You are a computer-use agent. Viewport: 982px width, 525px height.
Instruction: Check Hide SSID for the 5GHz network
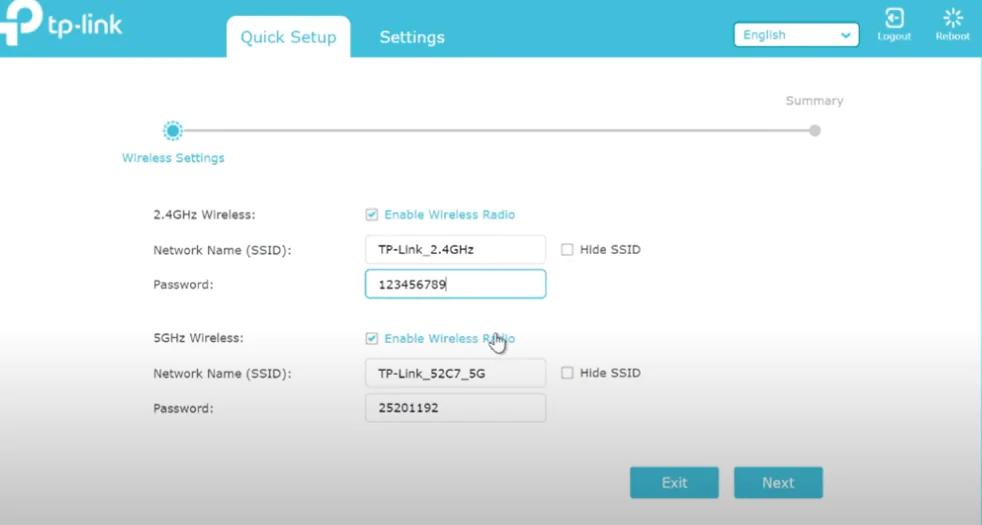567,373
